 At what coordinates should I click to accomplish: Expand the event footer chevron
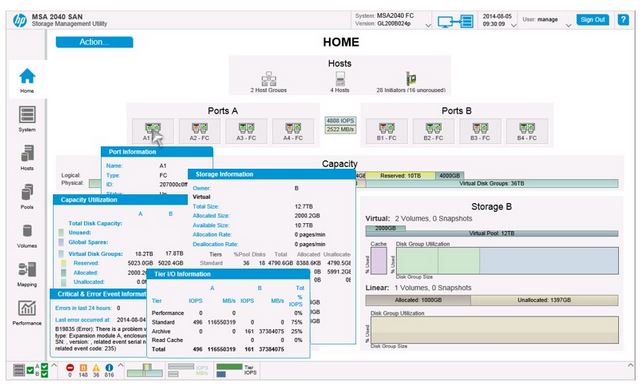(x=121, y=365)
